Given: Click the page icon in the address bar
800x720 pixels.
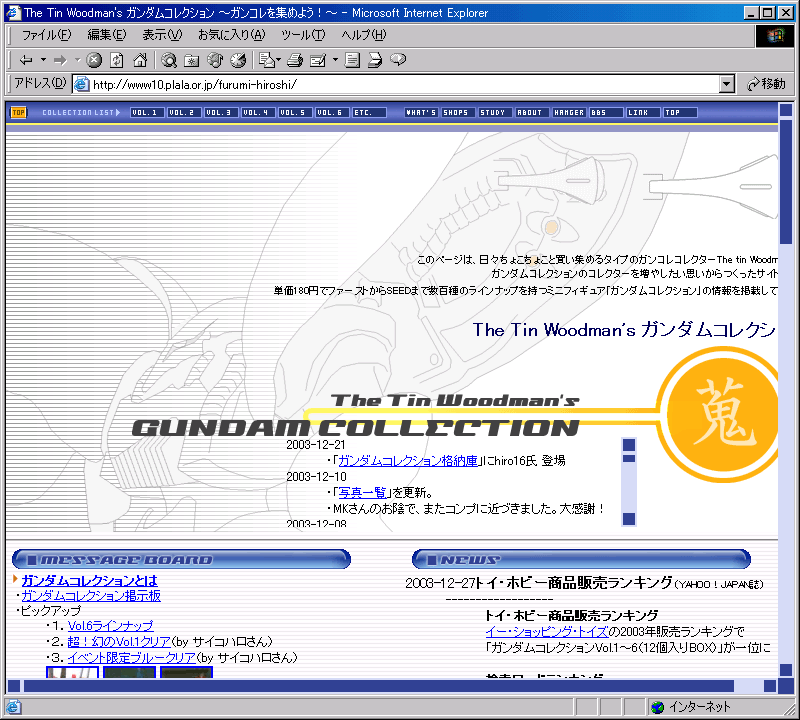Looking at the screenshot, I should click(x=82, y=84).
